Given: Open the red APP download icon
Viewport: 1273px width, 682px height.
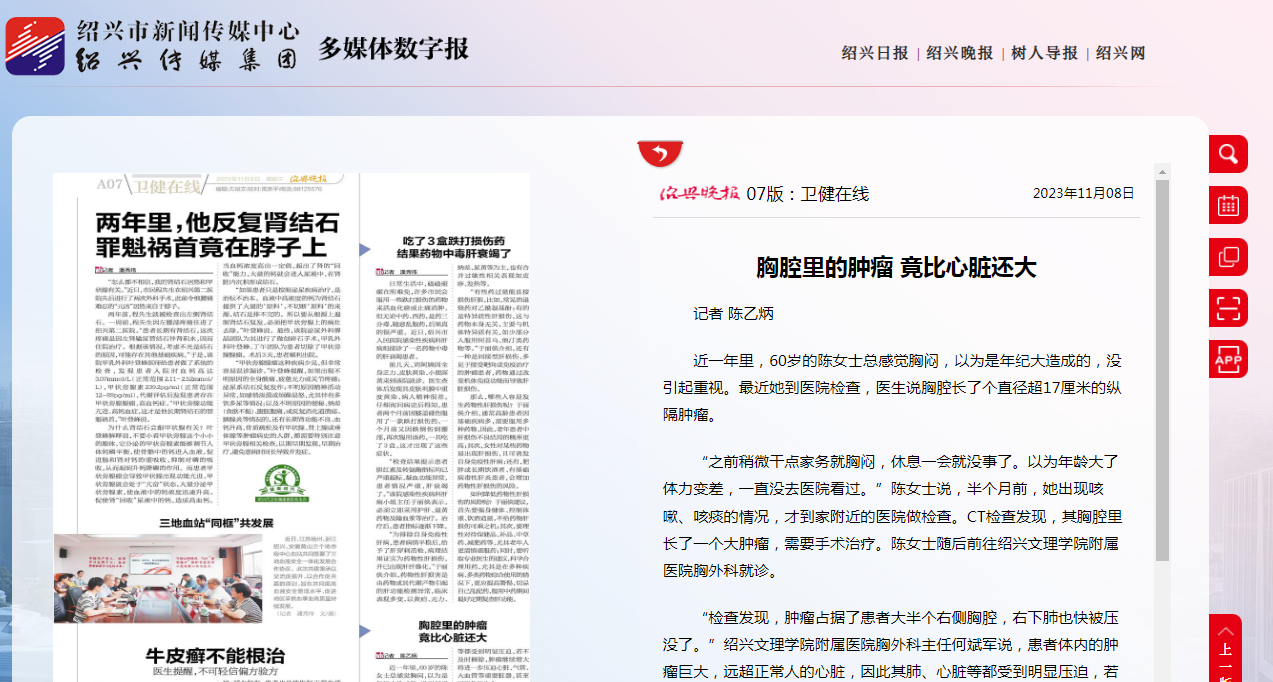Looking at the screenshot, I should 1228,359.
